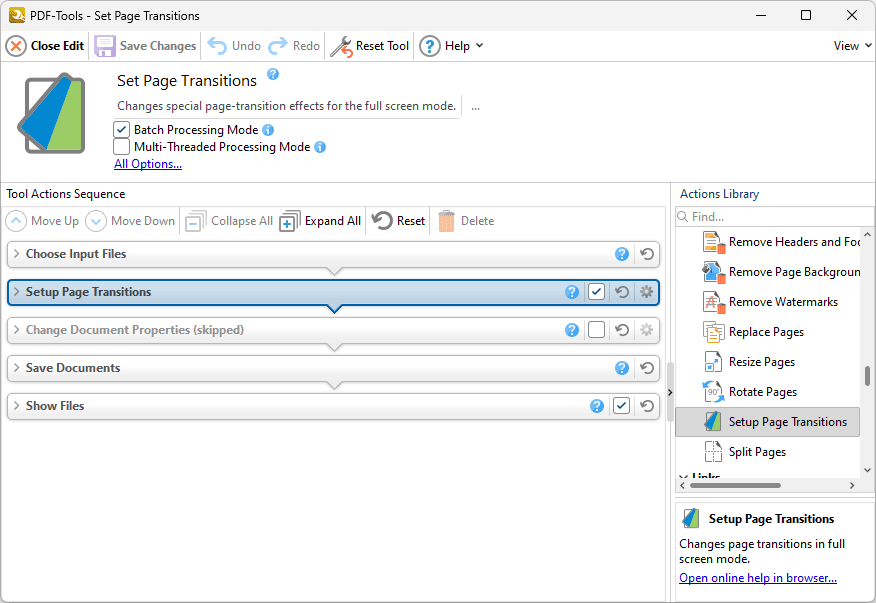Screen dimensions: 876x603
Task: Click the Move Down button
Action: [x=130, y=221]
